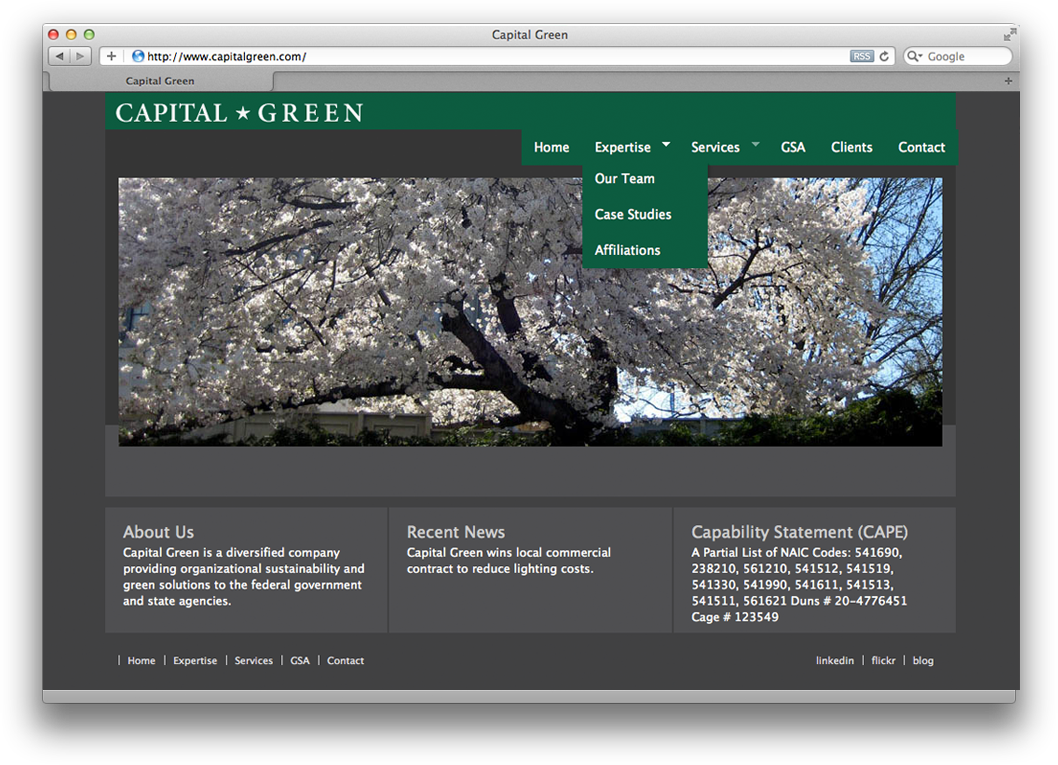Open a new tab with the plus icon
The height and width of the screenshot is (765, 1058).
coord(1008,81)
